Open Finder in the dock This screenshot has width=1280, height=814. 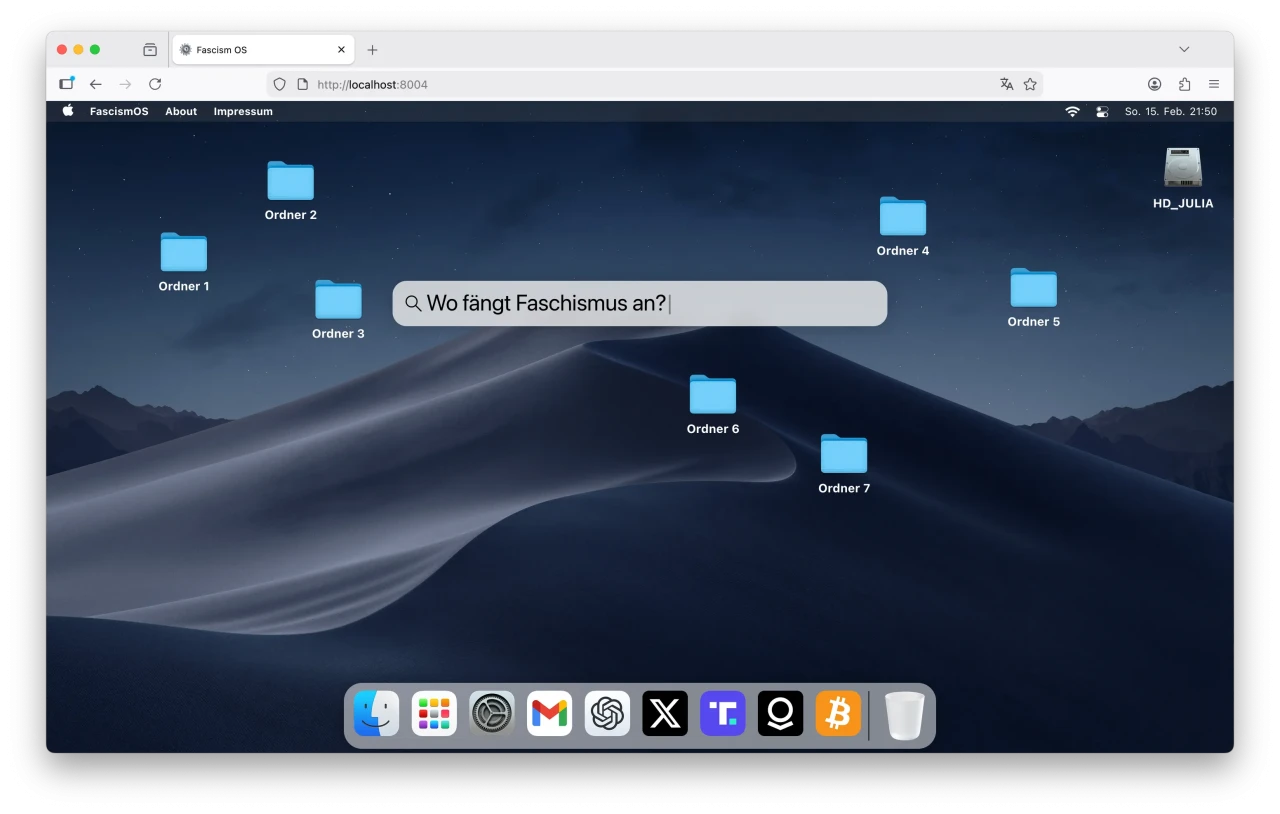pos(377,714)
